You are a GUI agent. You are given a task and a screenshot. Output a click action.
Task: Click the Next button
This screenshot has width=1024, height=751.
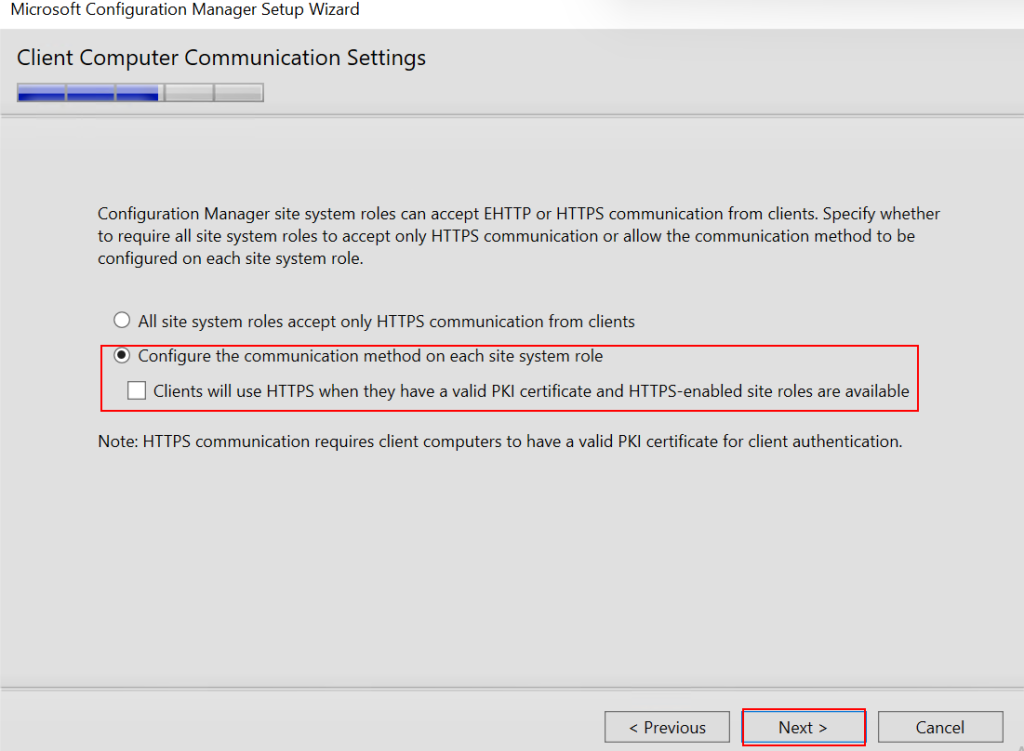(x=803, y=727)
